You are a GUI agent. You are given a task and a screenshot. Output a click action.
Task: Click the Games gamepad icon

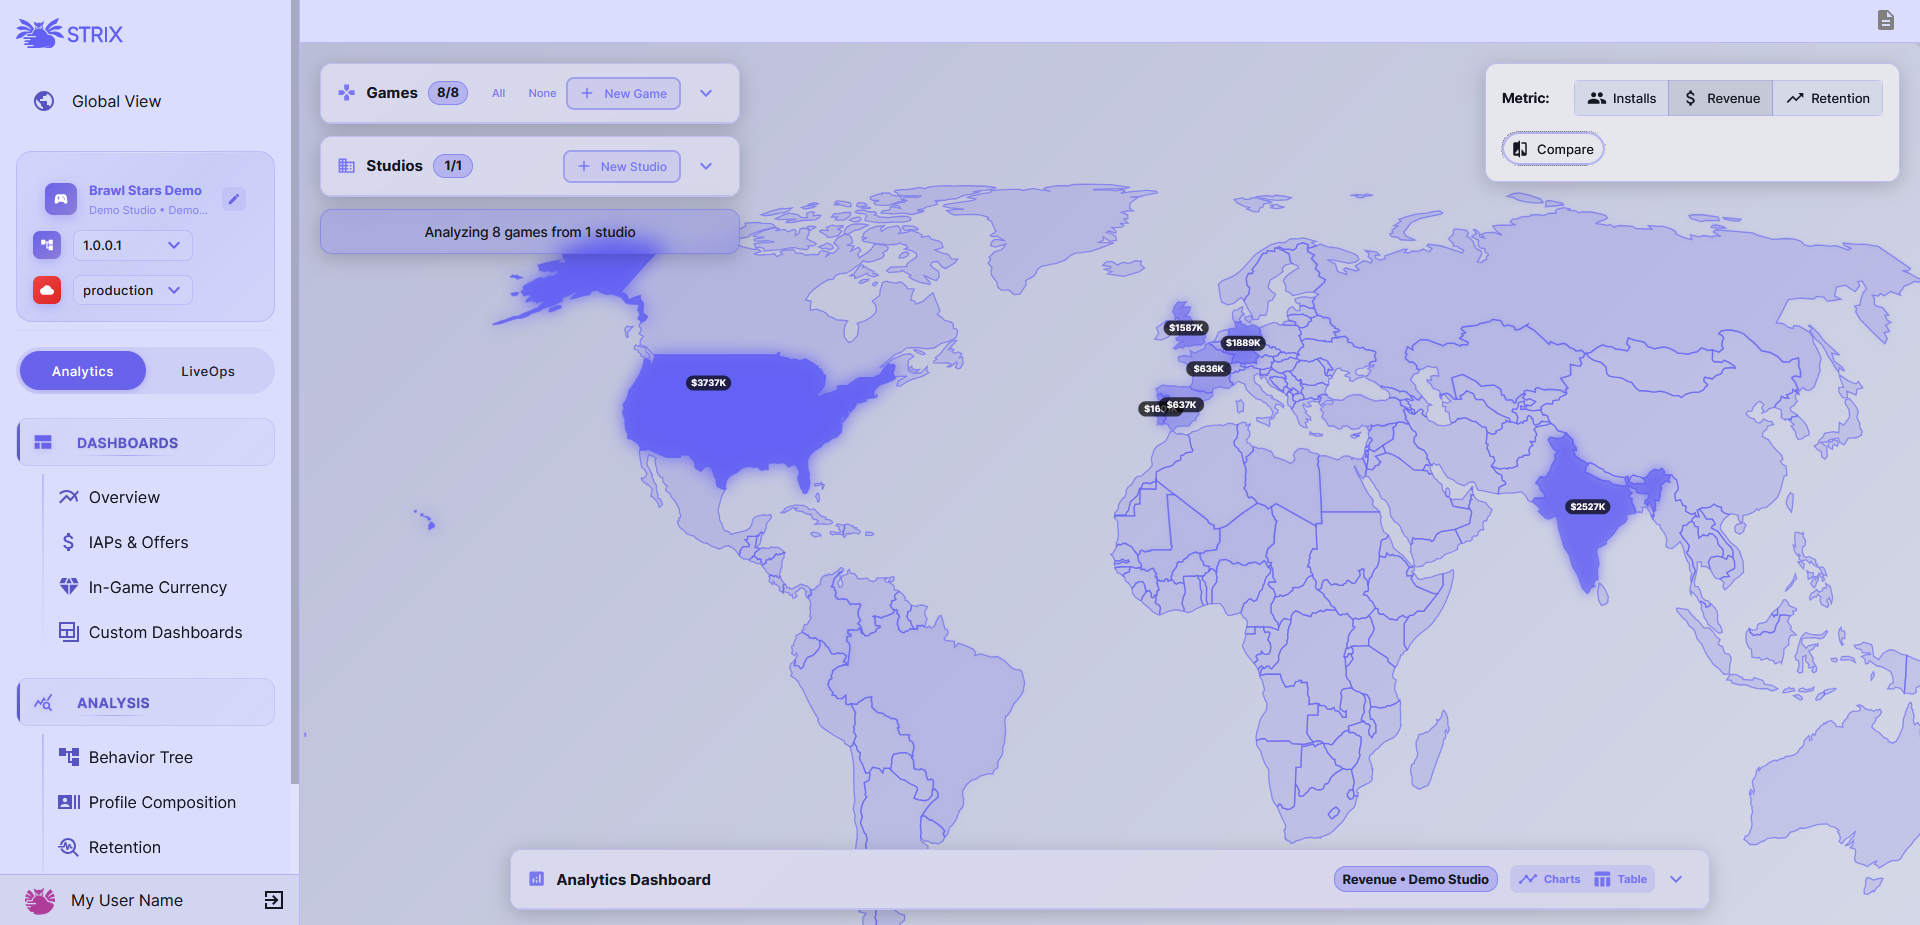(347, 93)
